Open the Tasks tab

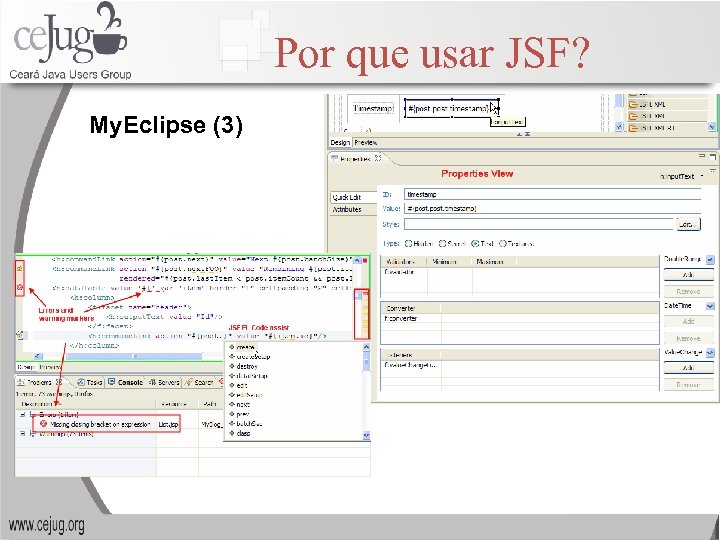tap(90, 382)
